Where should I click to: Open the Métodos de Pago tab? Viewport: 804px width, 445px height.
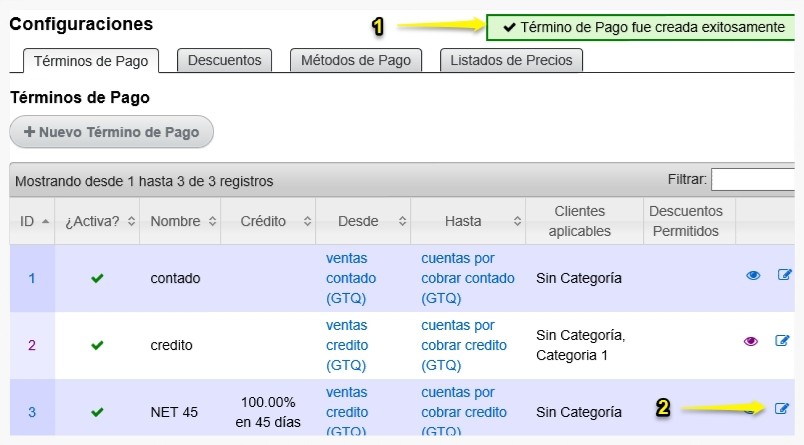[356, 60]
